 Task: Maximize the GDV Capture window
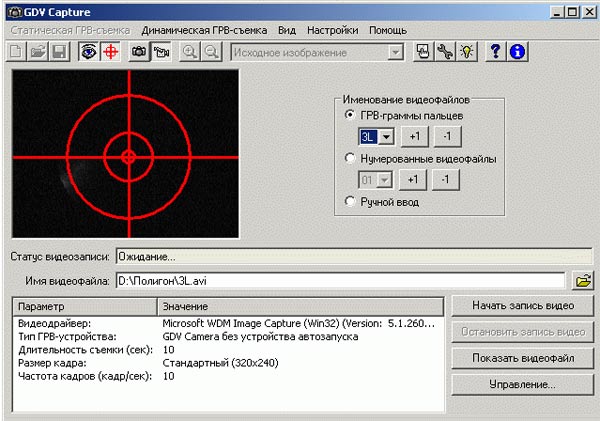[572, 12]
